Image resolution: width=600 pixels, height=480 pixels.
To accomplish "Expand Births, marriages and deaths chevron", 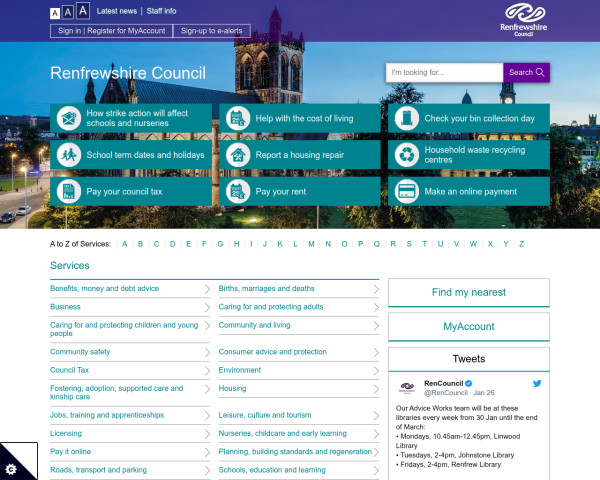I will [376, 289].
